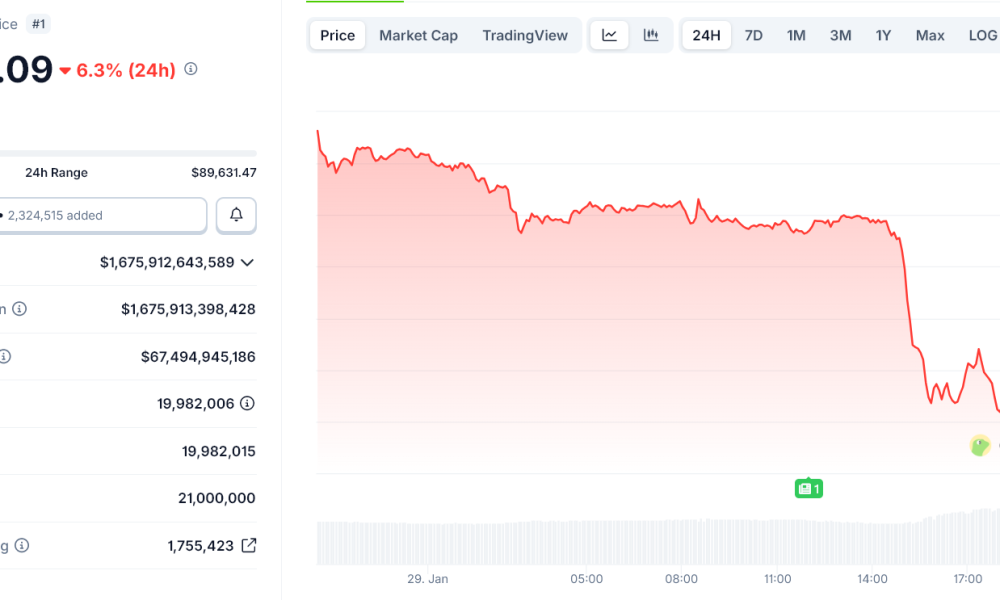The width and height of the screenshot is (1000, 600).
Task: Select the 1M timeframe option
Action: pyautogui.click(x=796, y=34)
